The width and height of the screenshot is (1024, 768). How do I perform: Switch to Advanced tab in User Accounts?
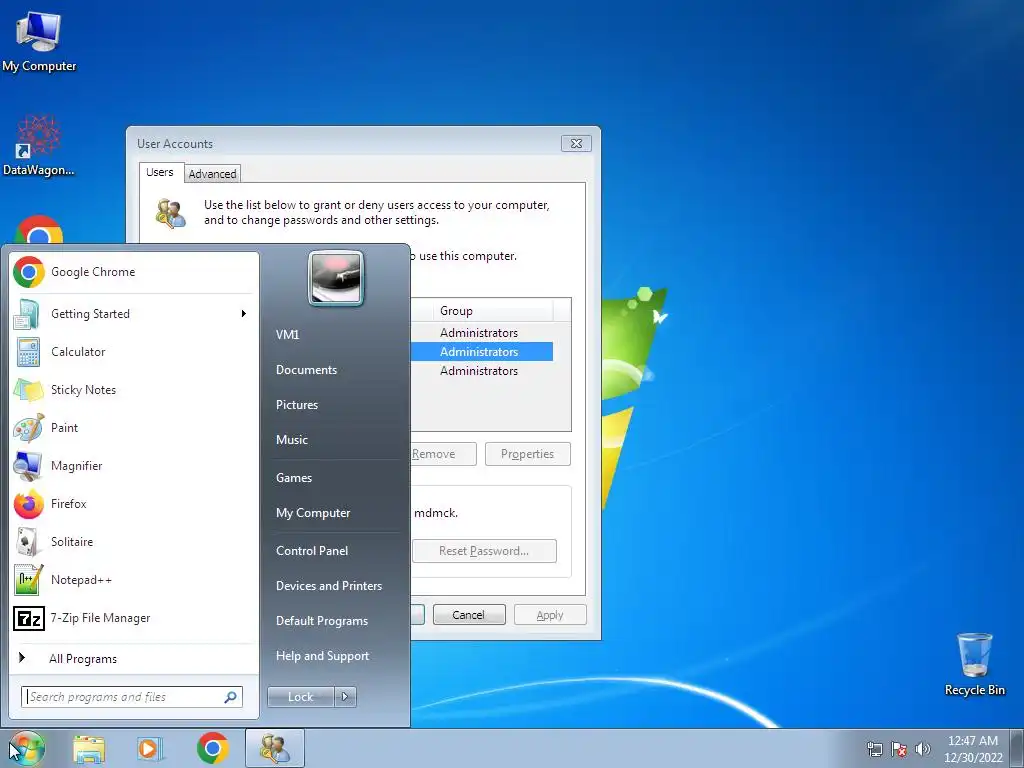click(212, 174)
